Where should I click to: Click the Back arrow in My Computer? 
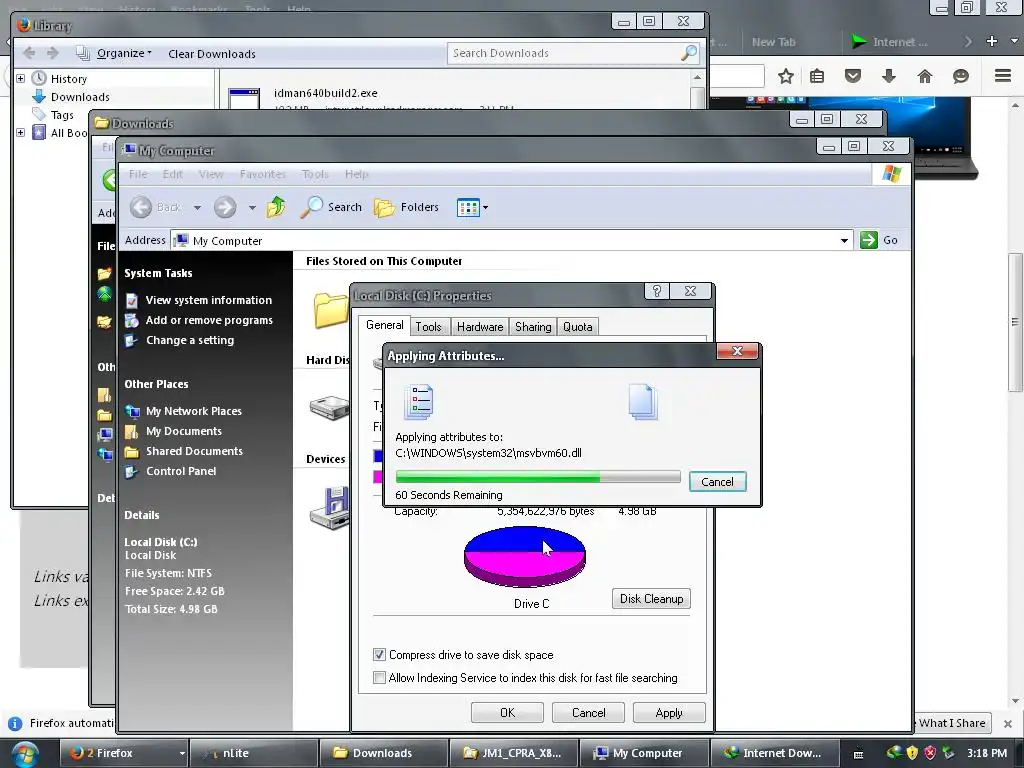(x=141, y=207)
